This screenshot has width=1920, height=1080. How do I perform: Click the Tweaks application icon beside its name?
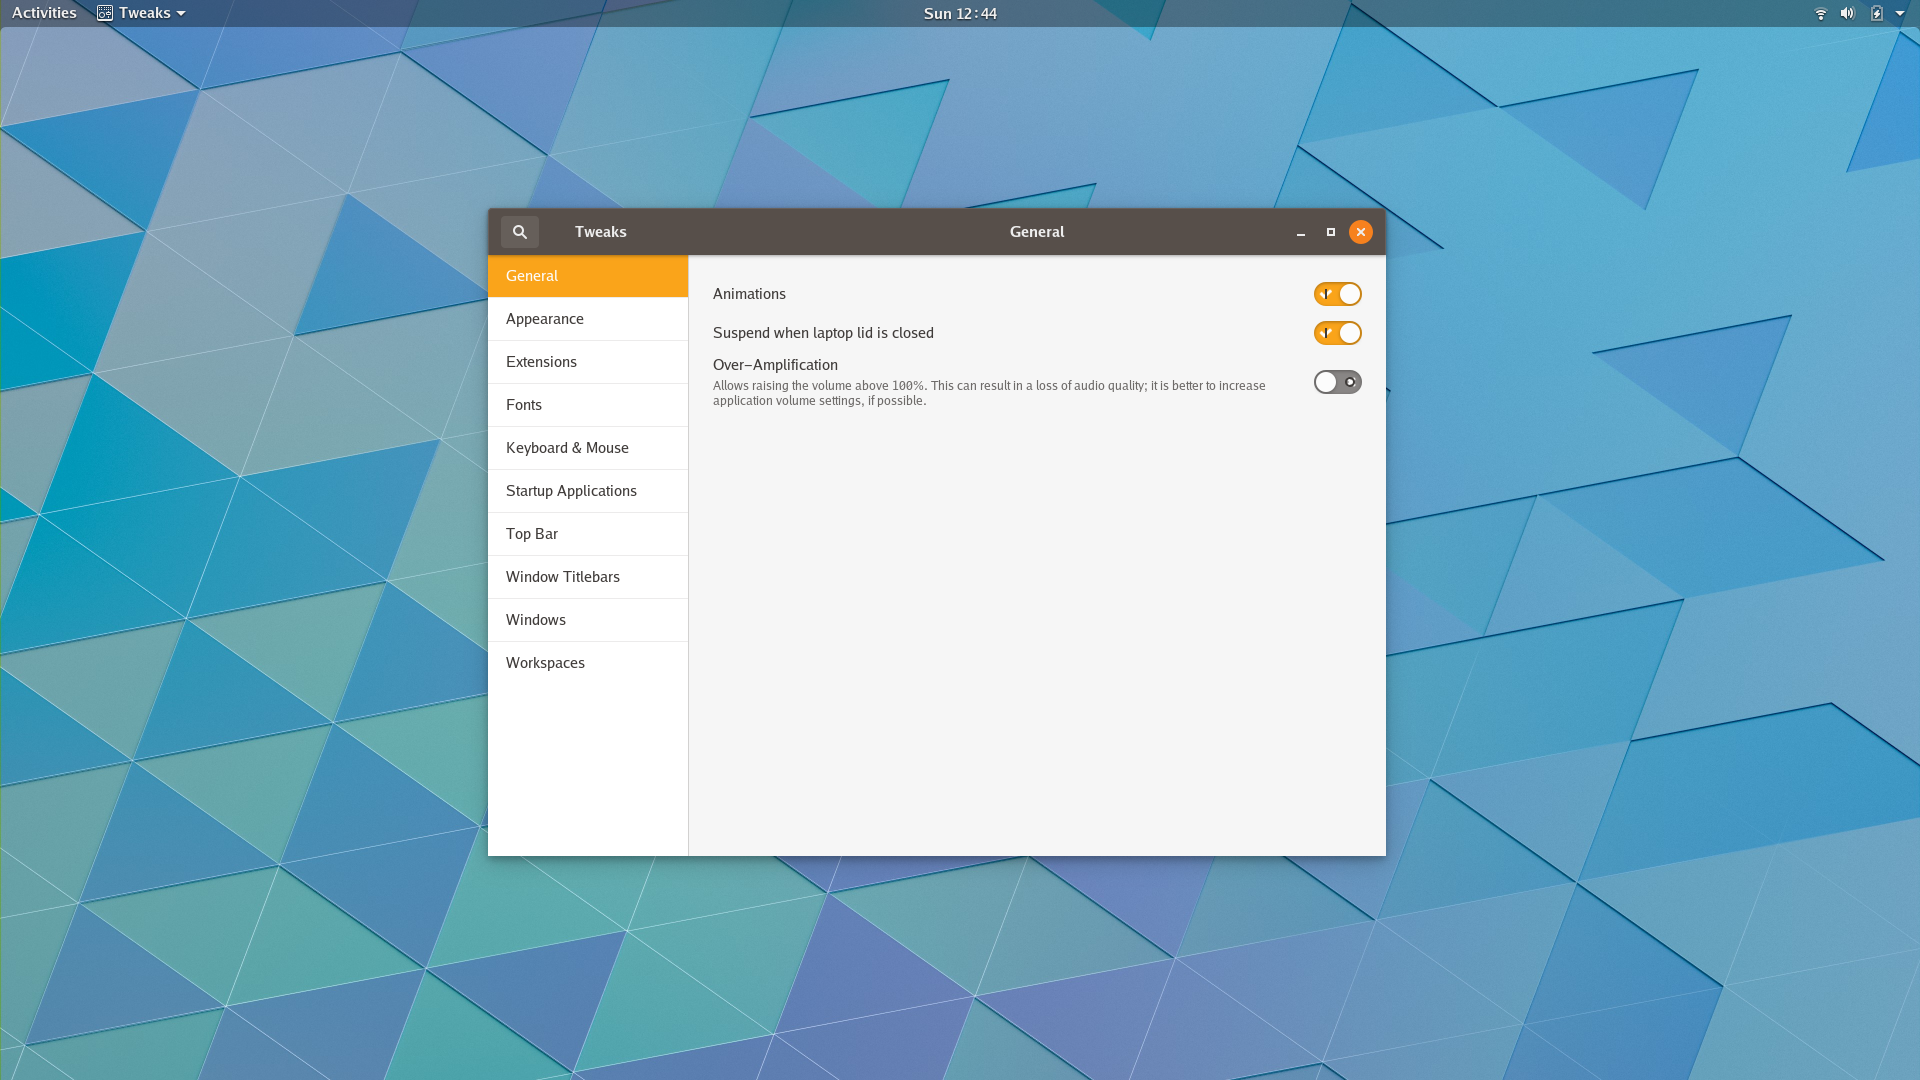point(104,13)
